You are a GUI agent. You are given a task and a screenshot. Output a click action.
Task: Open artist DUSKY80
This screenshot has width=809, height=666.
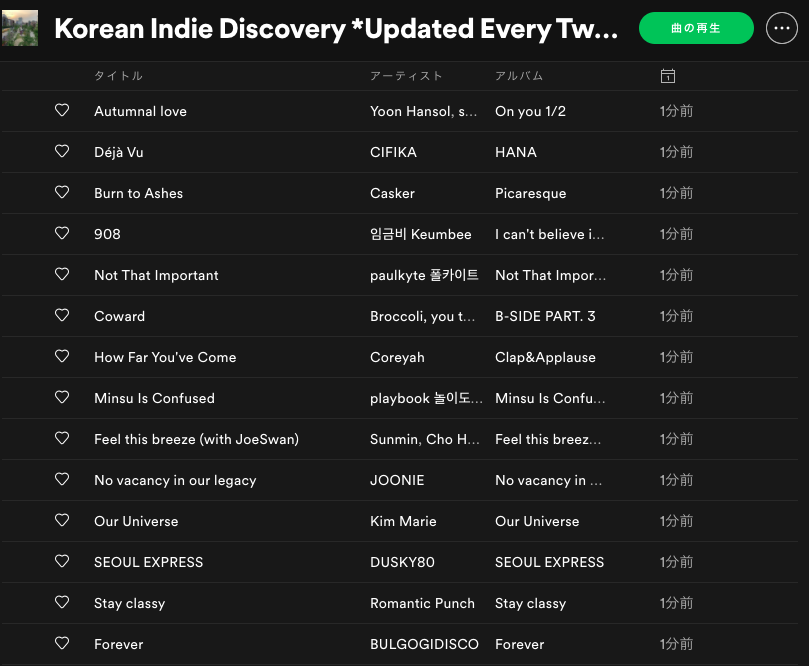402,562
